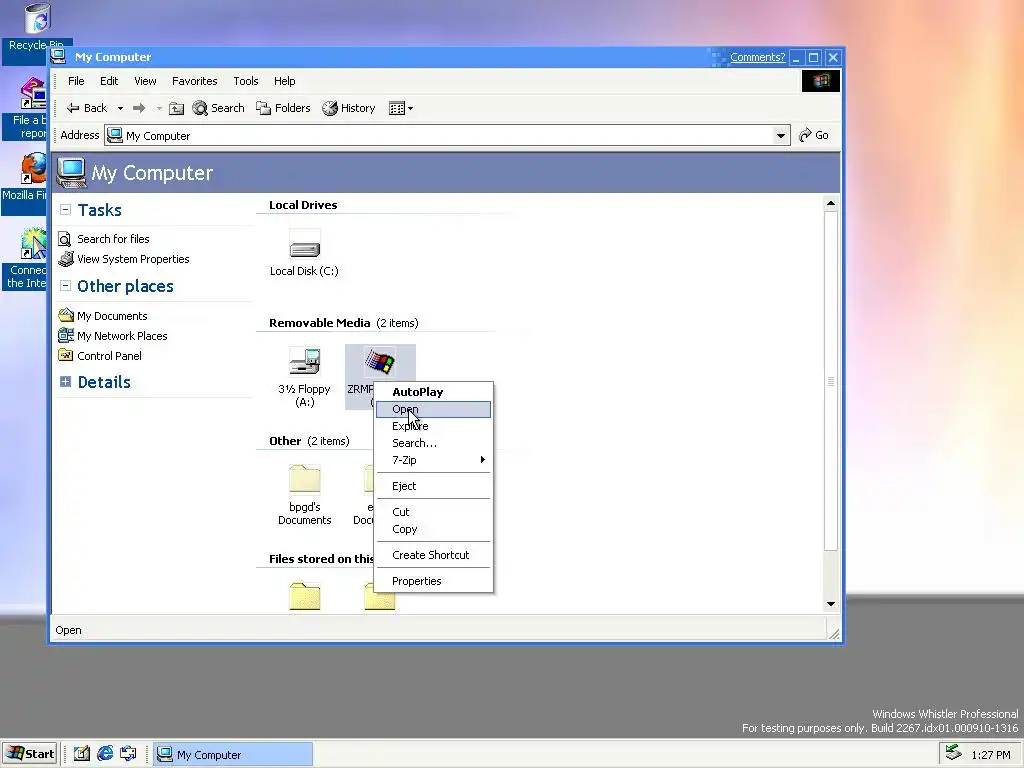The image size is (1024, 768).
Task: Open the Help menu
Action: pos(284,81)
